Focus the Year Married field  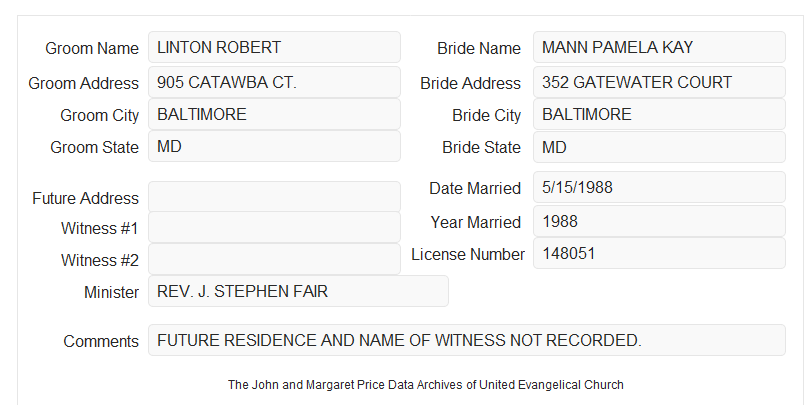(659, 221)
